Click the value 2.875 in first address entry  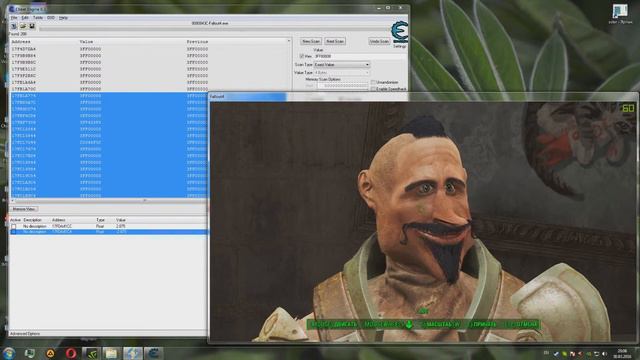pyautogui.click(x=121, y=226)
